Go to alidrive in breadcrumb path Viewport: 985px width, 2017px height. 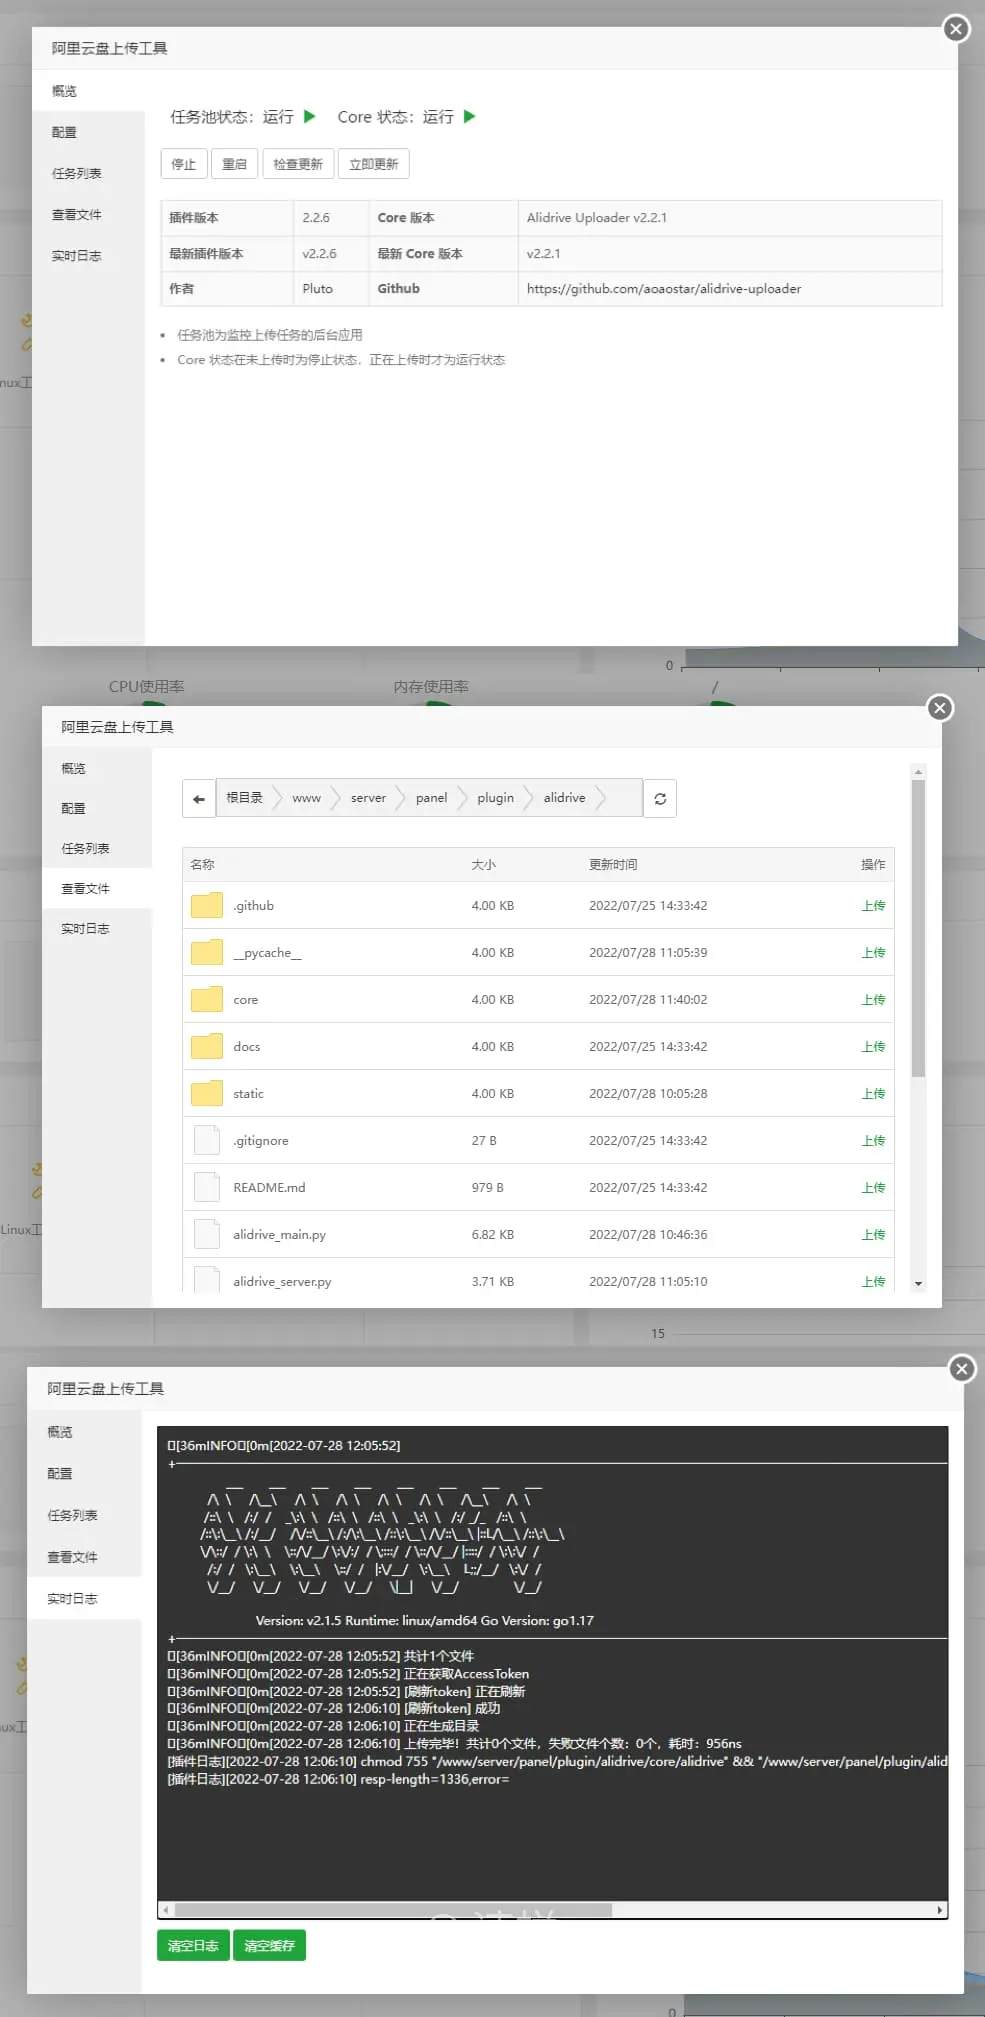click(564, 797)
